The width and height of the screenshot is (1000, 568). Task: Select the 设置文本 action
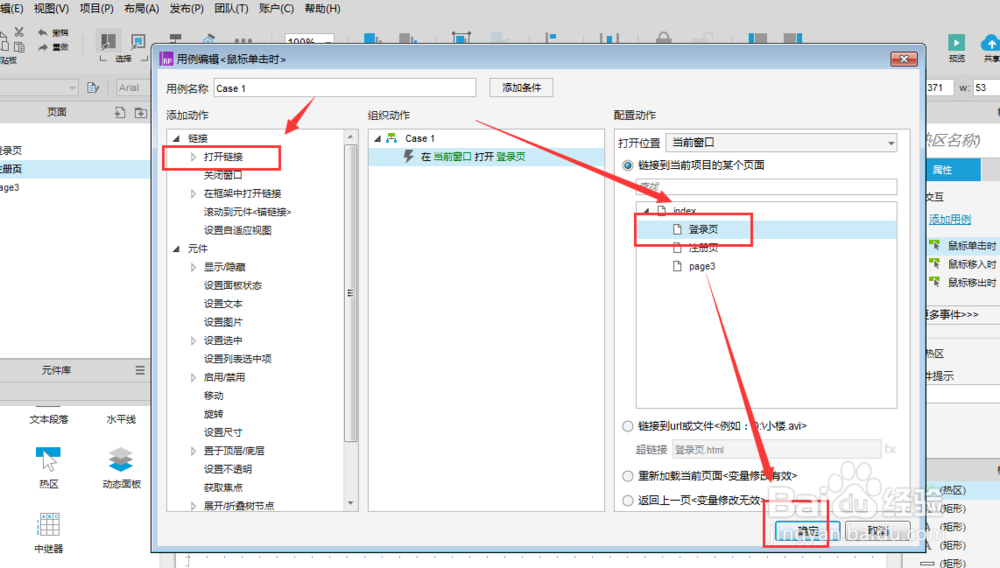[x=223, y=304]
